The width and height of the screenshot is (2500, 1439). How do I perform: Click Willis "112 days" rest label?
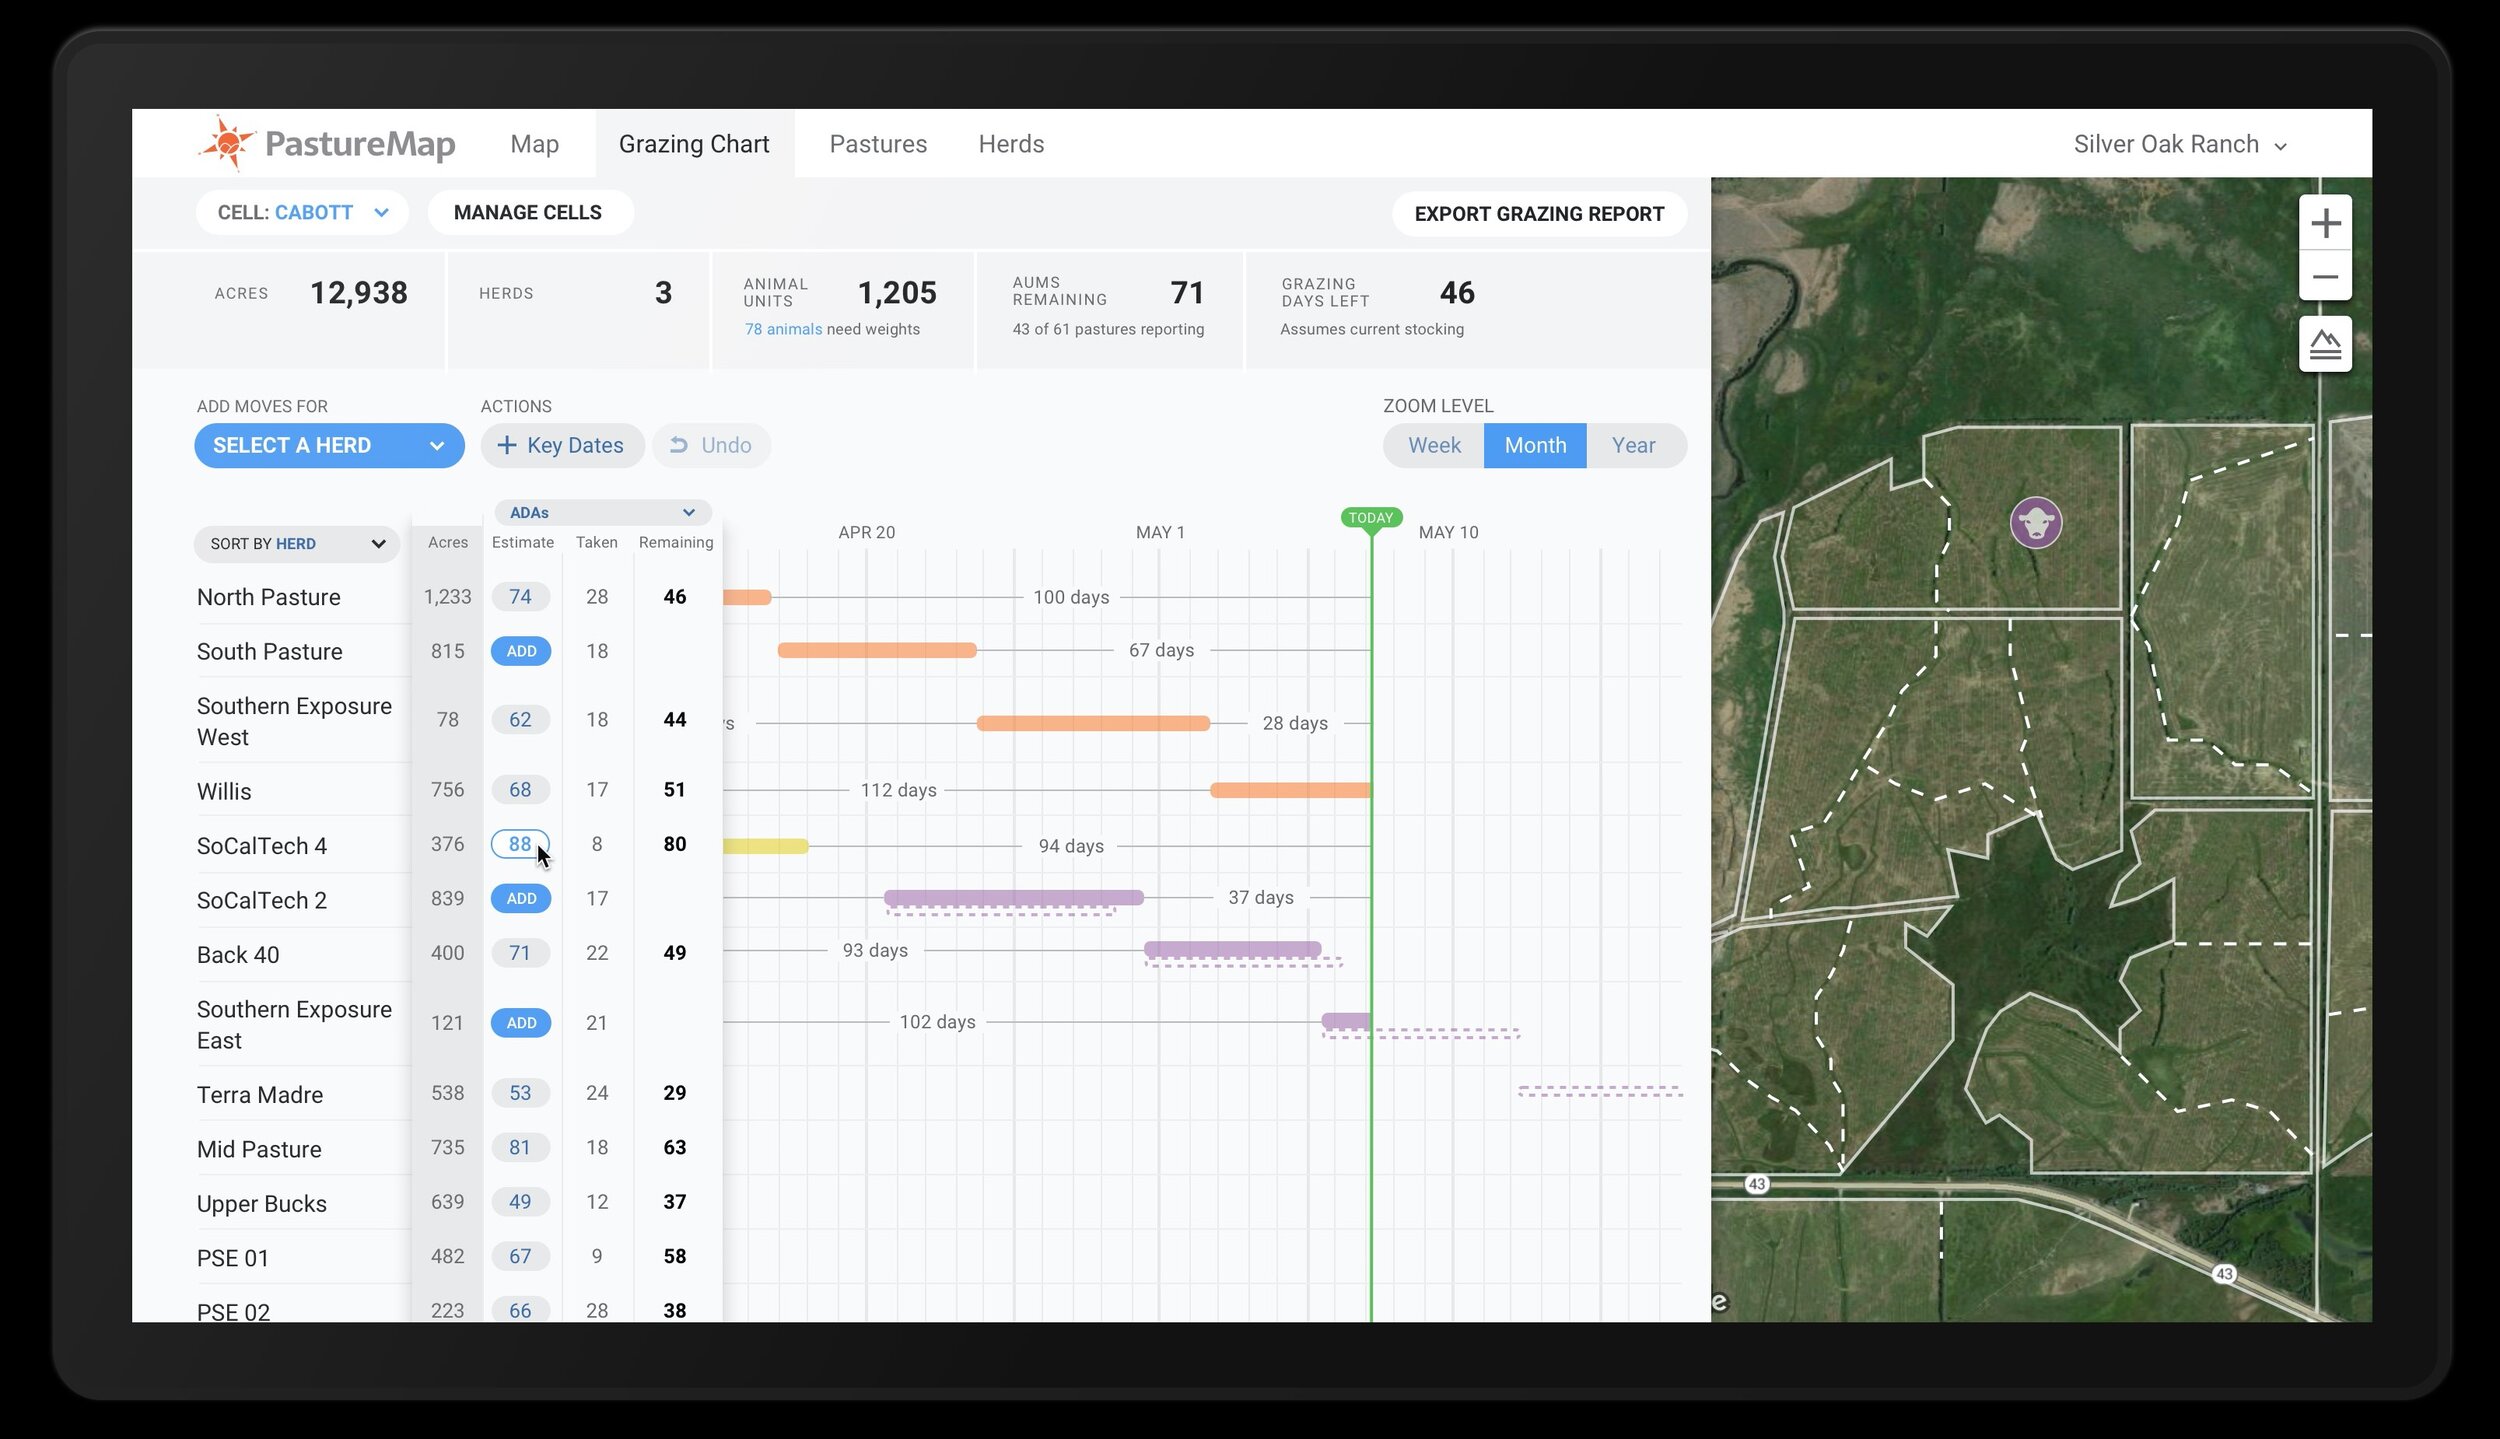pos(898,790)
